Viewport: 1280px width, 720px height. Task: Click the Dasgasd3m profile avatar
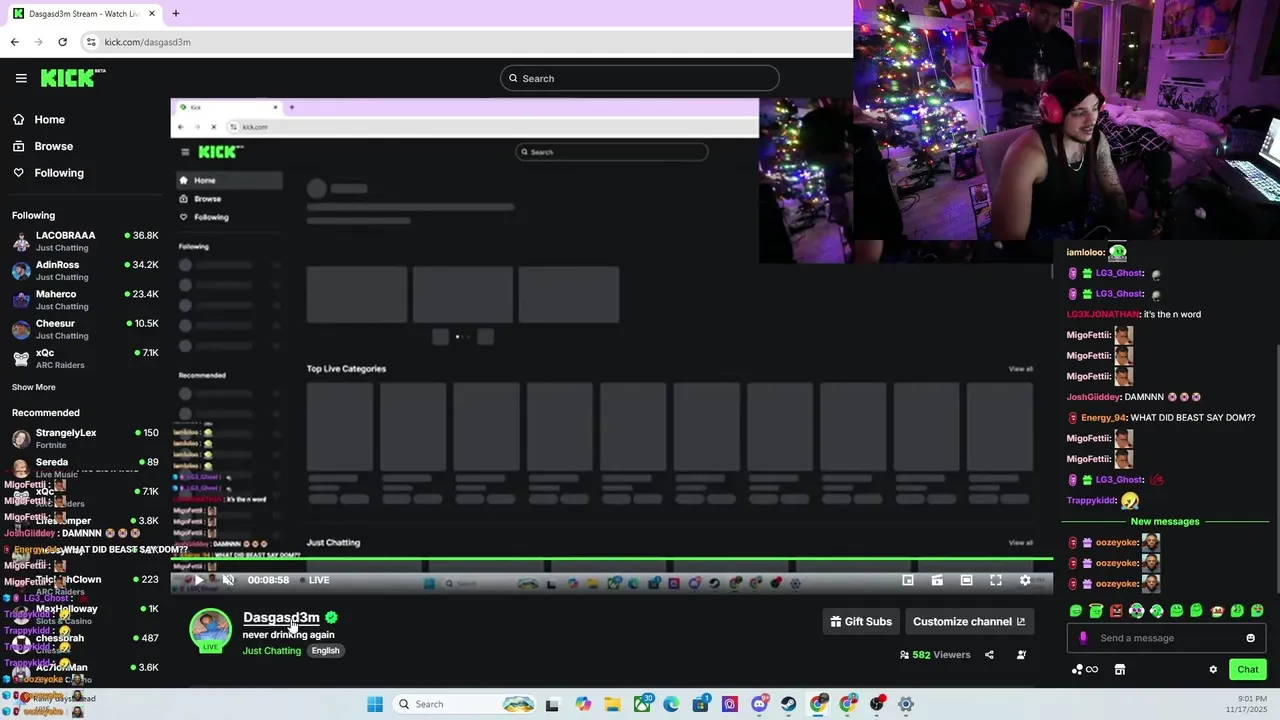click(x=210, y=630)
